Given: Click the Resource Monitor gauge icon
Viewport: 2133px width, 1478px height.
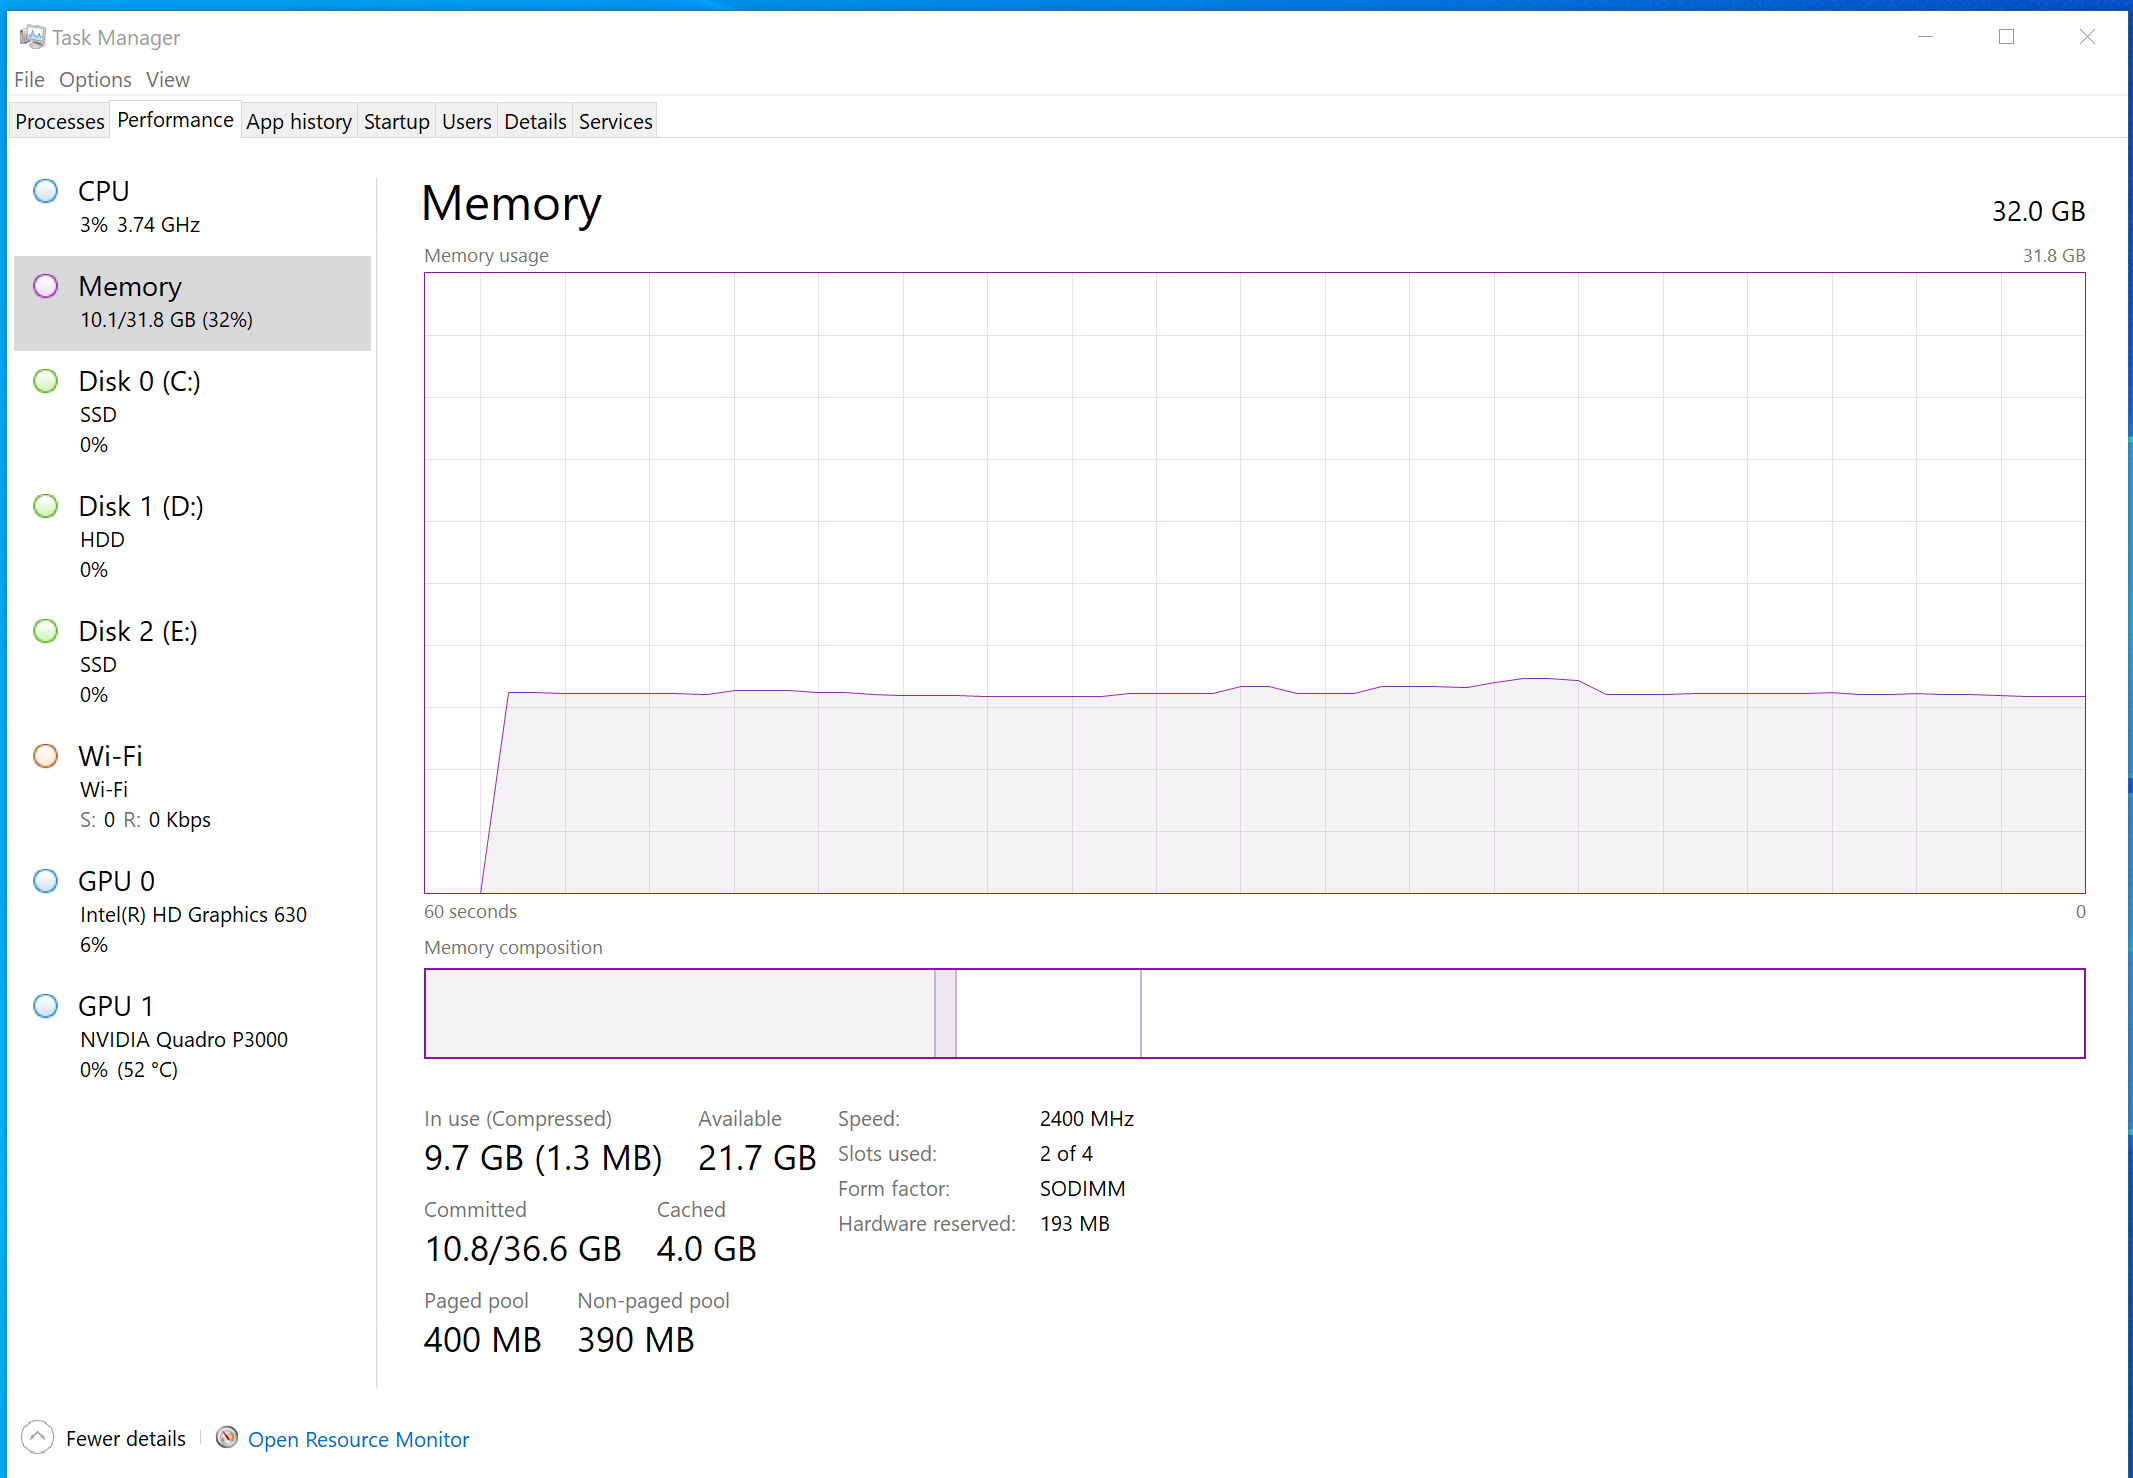Looking at the screenshot, I should point(227,1437).
